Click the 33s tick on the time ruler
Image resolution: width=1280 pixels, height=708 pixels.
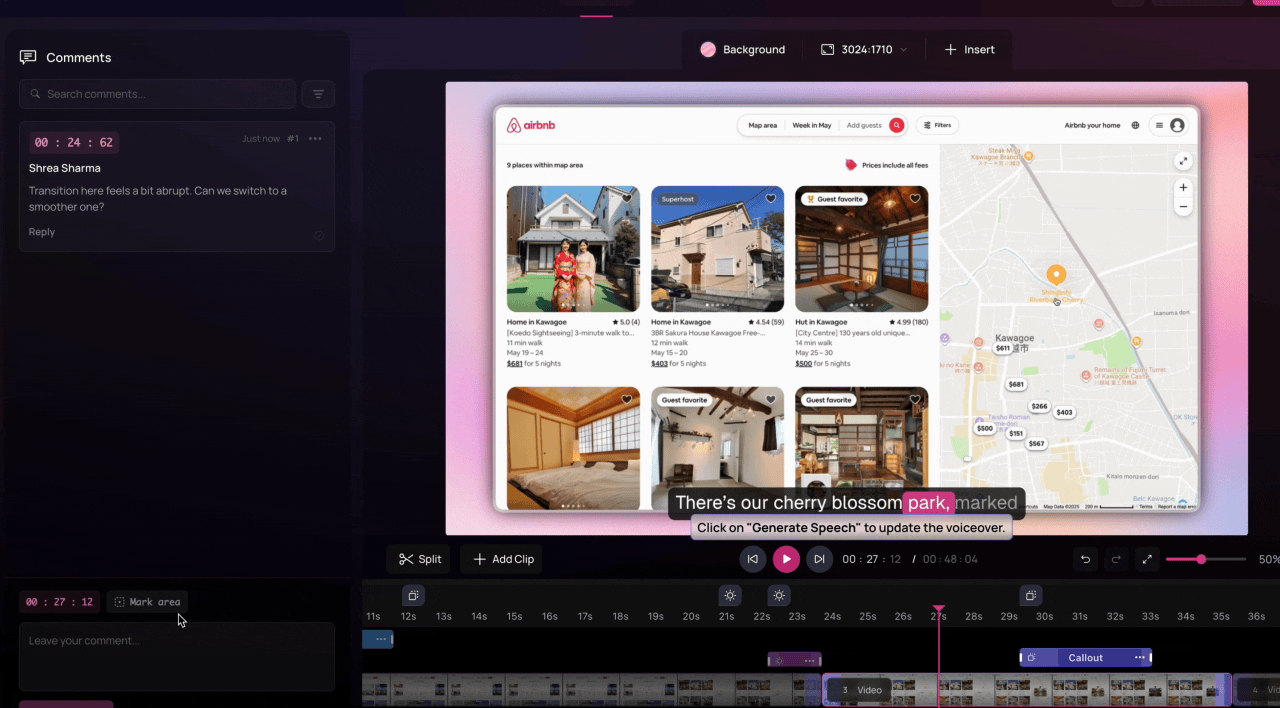(x=1150, y=616)
